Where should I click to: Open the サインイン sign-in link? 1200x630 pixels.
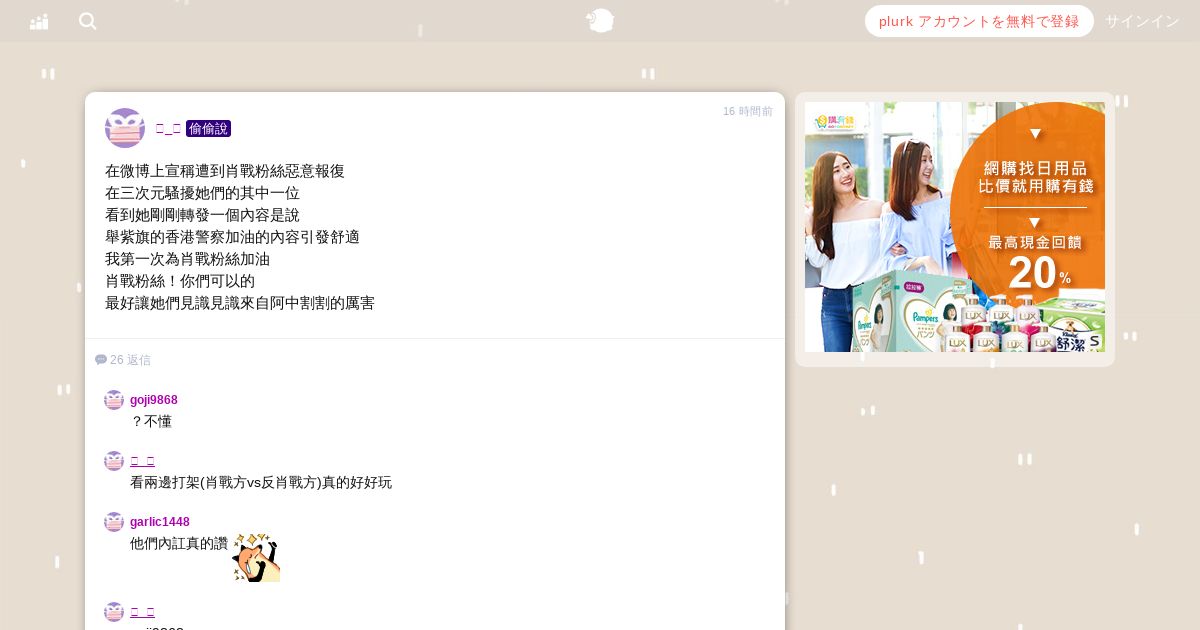pyautogui.click(x=1142, y=21)
